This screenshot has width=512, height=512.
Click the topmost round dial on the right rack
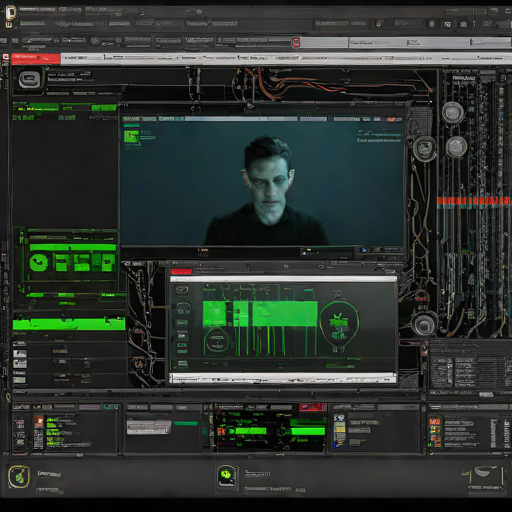coord(452,112)
